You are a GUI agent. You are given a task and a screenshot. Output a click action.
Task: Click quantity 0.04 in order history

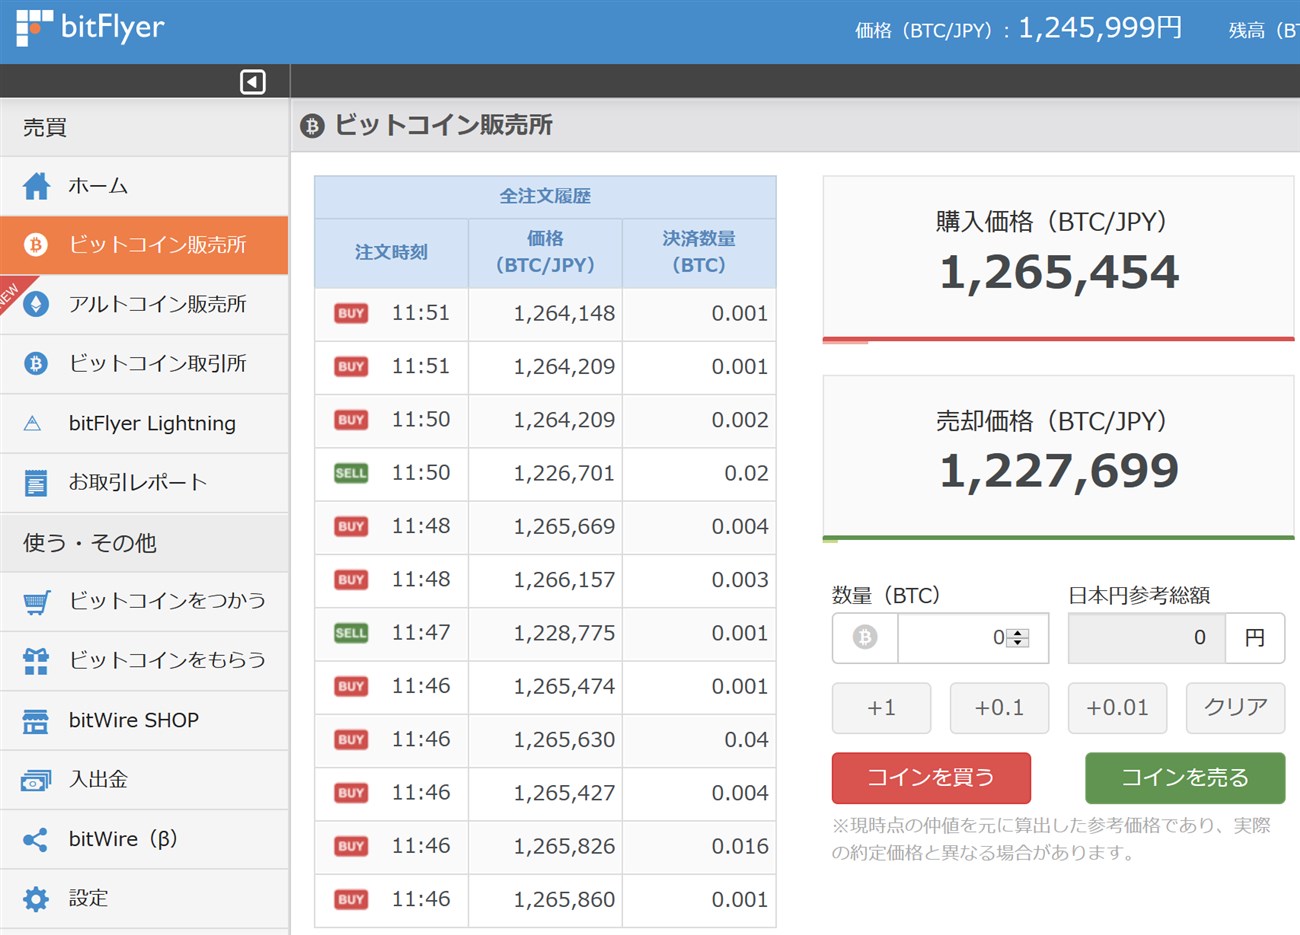coord(746,740)
